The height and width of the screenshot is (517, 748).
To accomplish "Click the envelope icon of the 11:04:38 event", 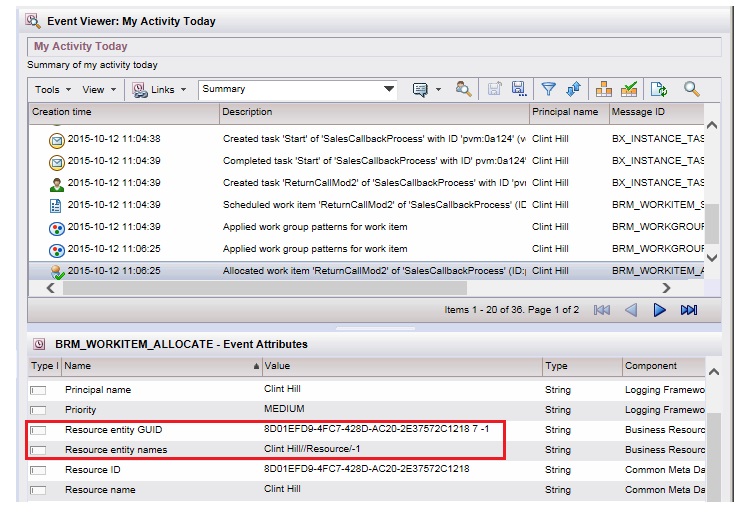I will click(x=57, y=140).
